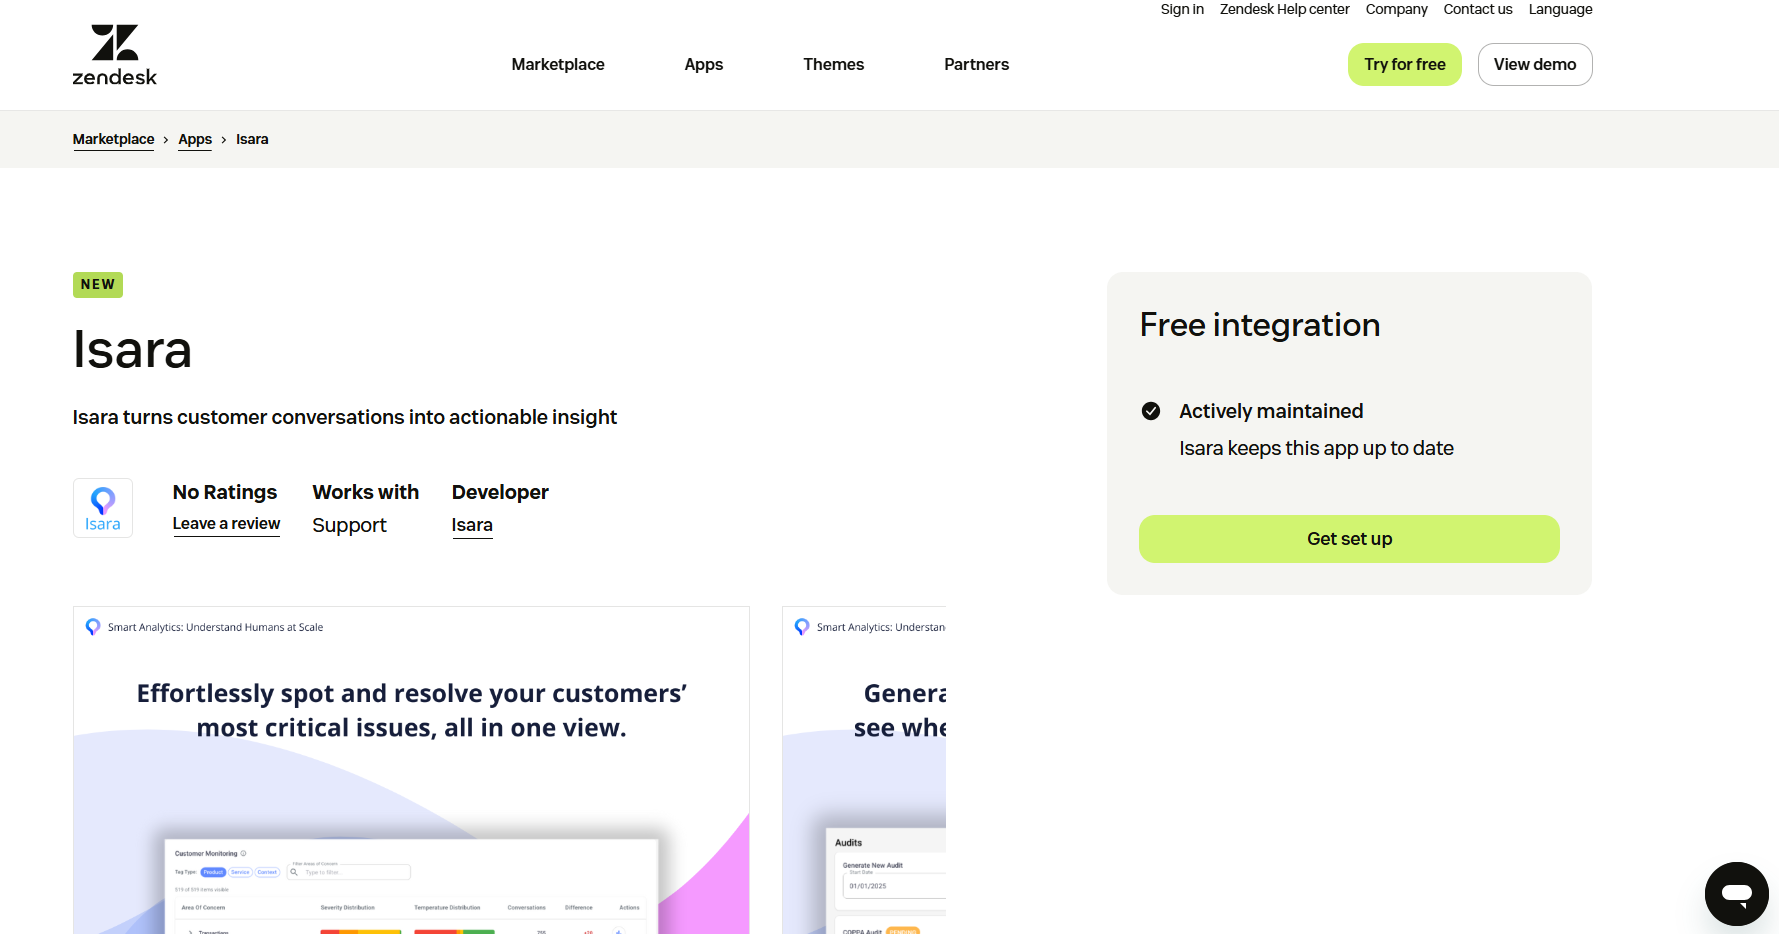The width and height of the screenshot is (1779, 934).
Task: Open the Apps nav item
Action: [x=704, y=64]
